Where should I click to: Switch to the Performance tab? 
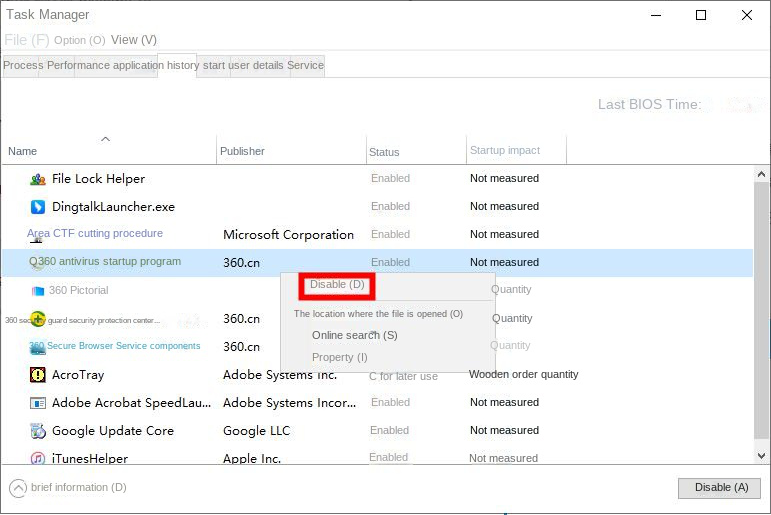click(78, 65)
